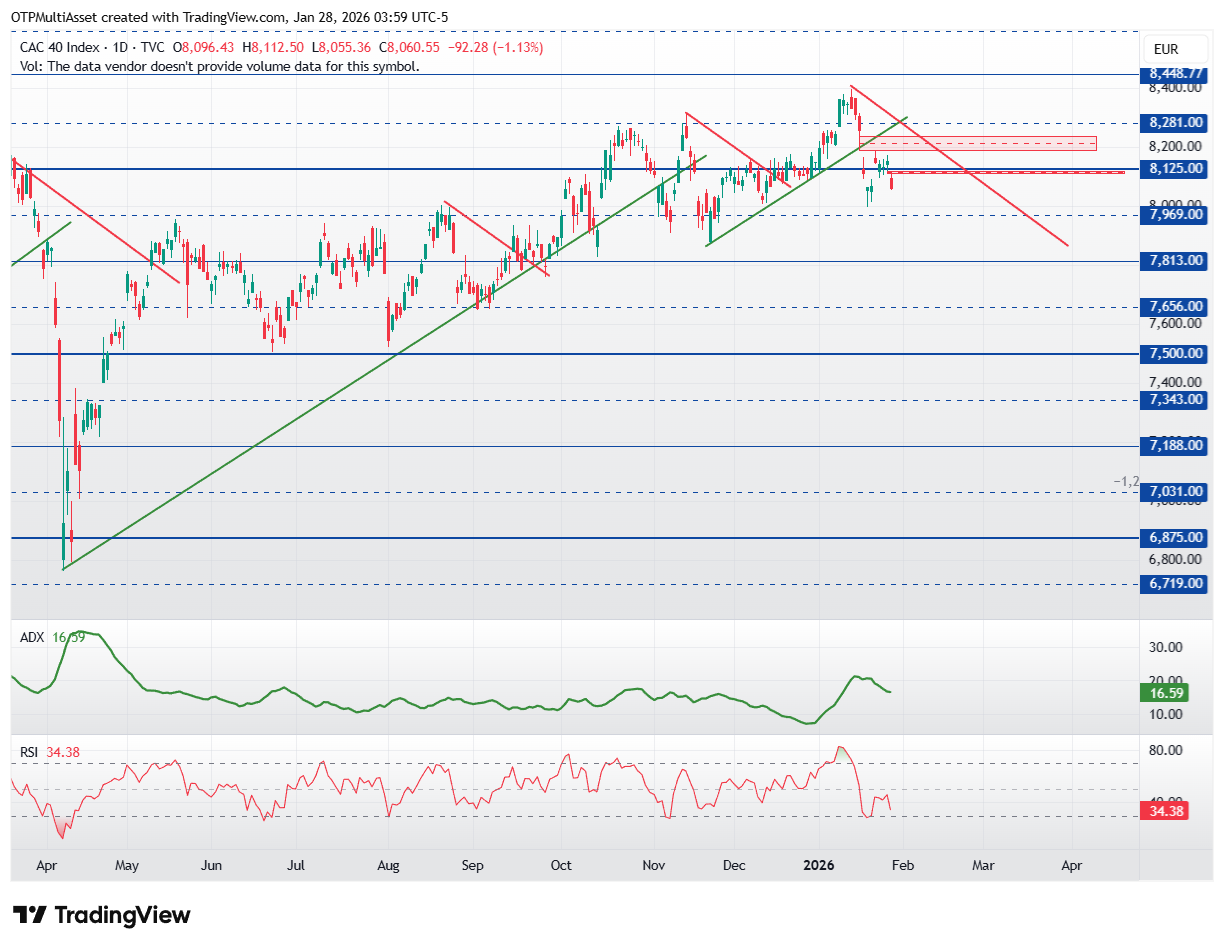Click the Aug label on time axis
This screenshot has height=949, width=1224.
390,864
